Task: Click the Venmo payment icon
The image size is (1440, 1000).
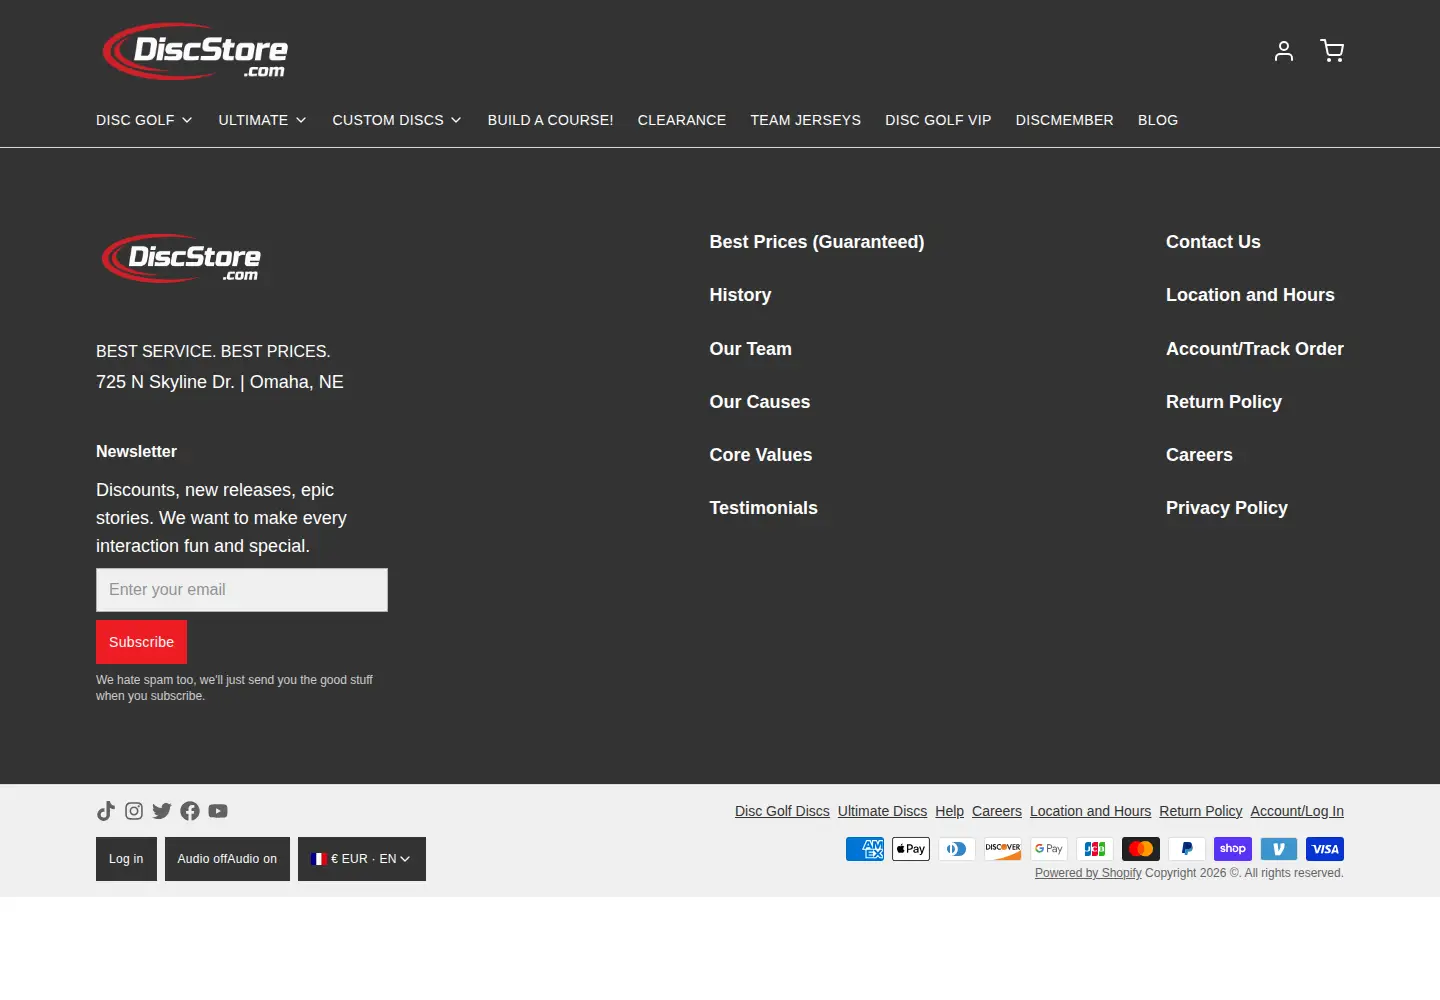Action: pos(1279,849)
